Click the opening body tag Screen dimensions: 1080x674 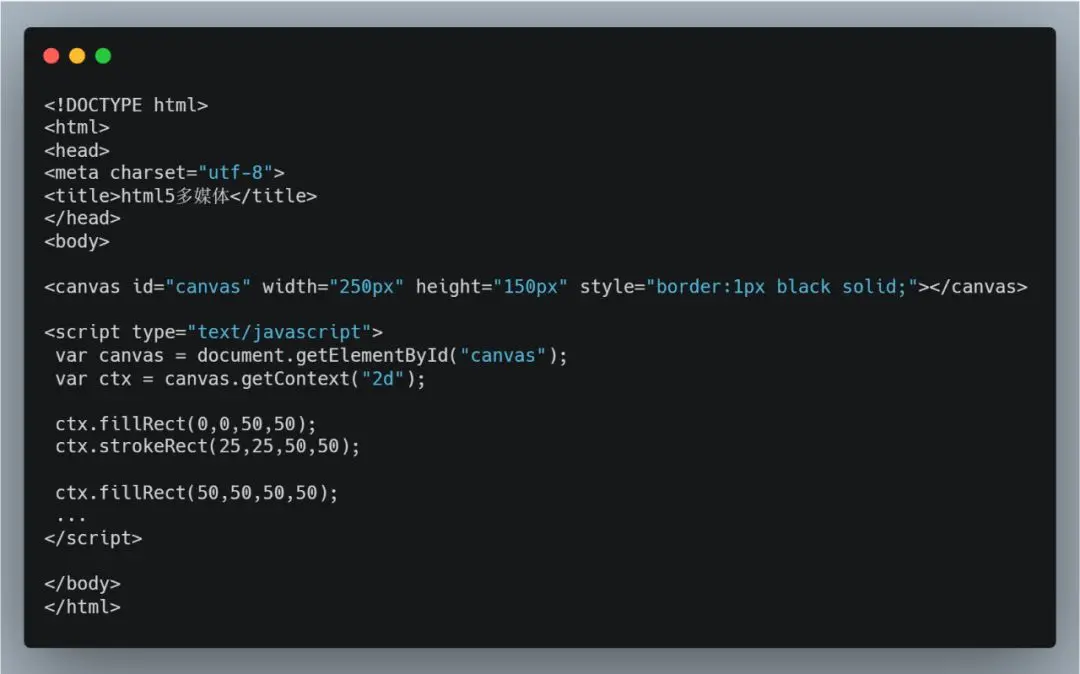76,242
